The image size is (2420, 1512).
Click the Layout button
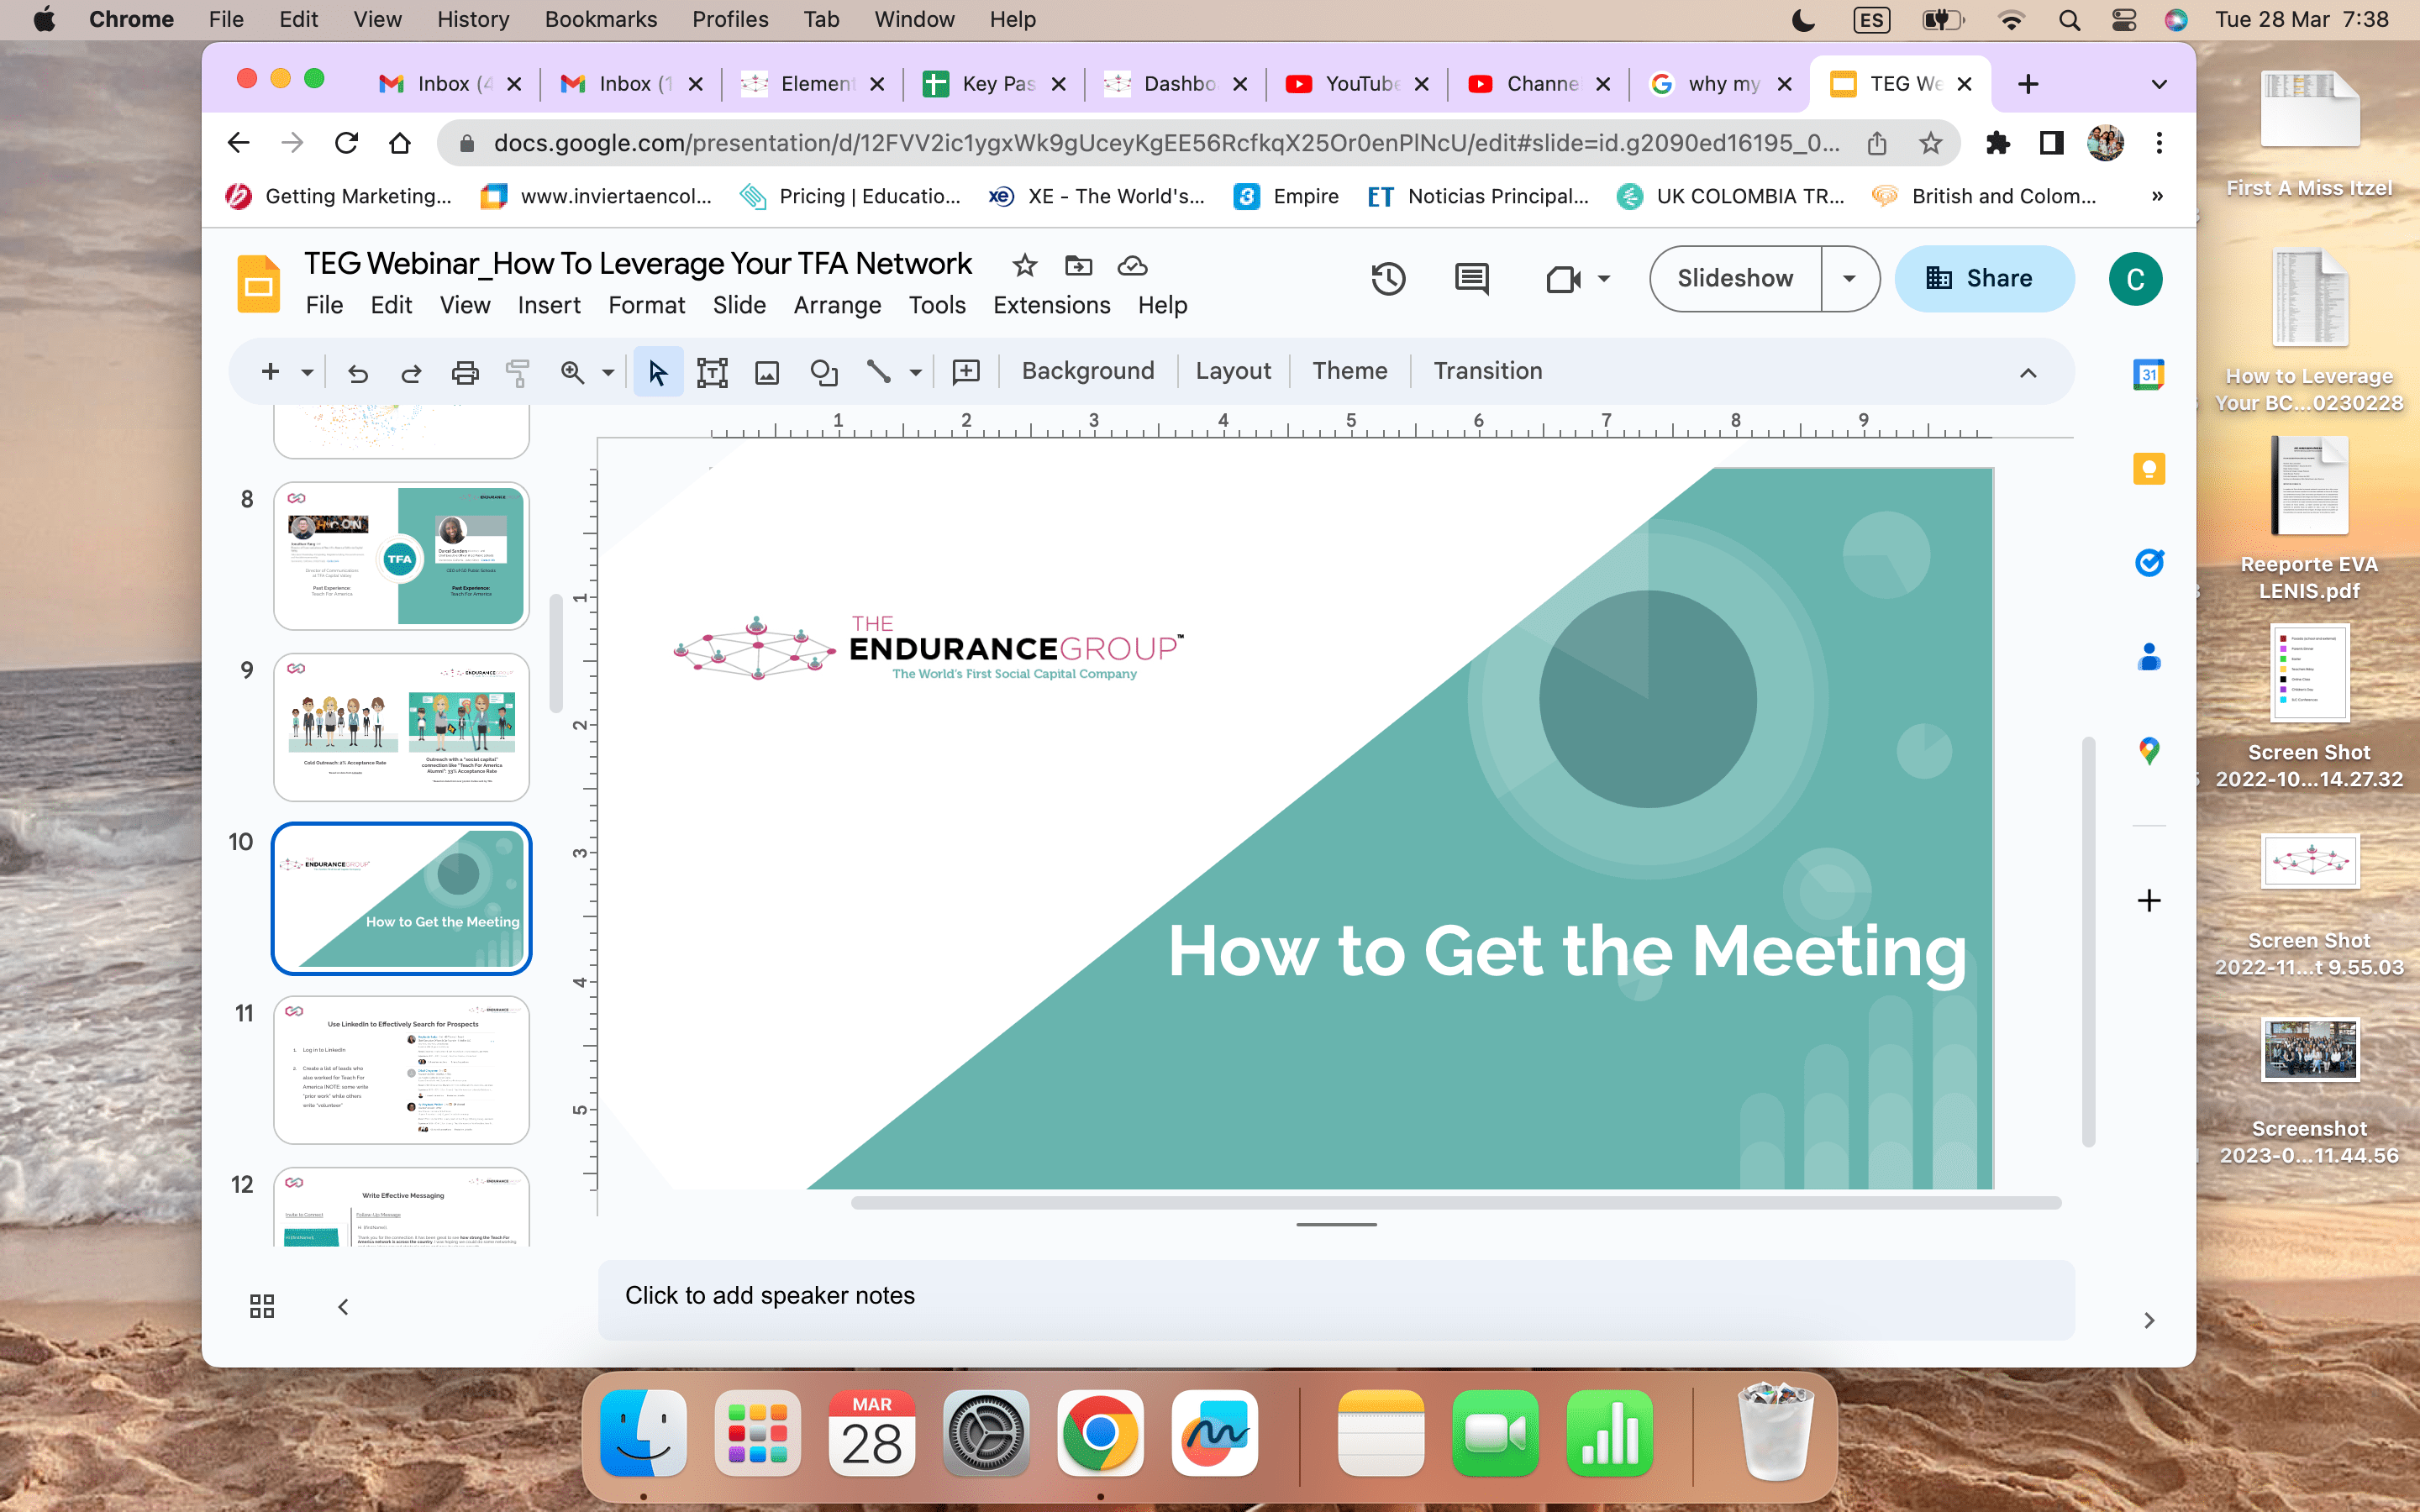click(1233, 371)
